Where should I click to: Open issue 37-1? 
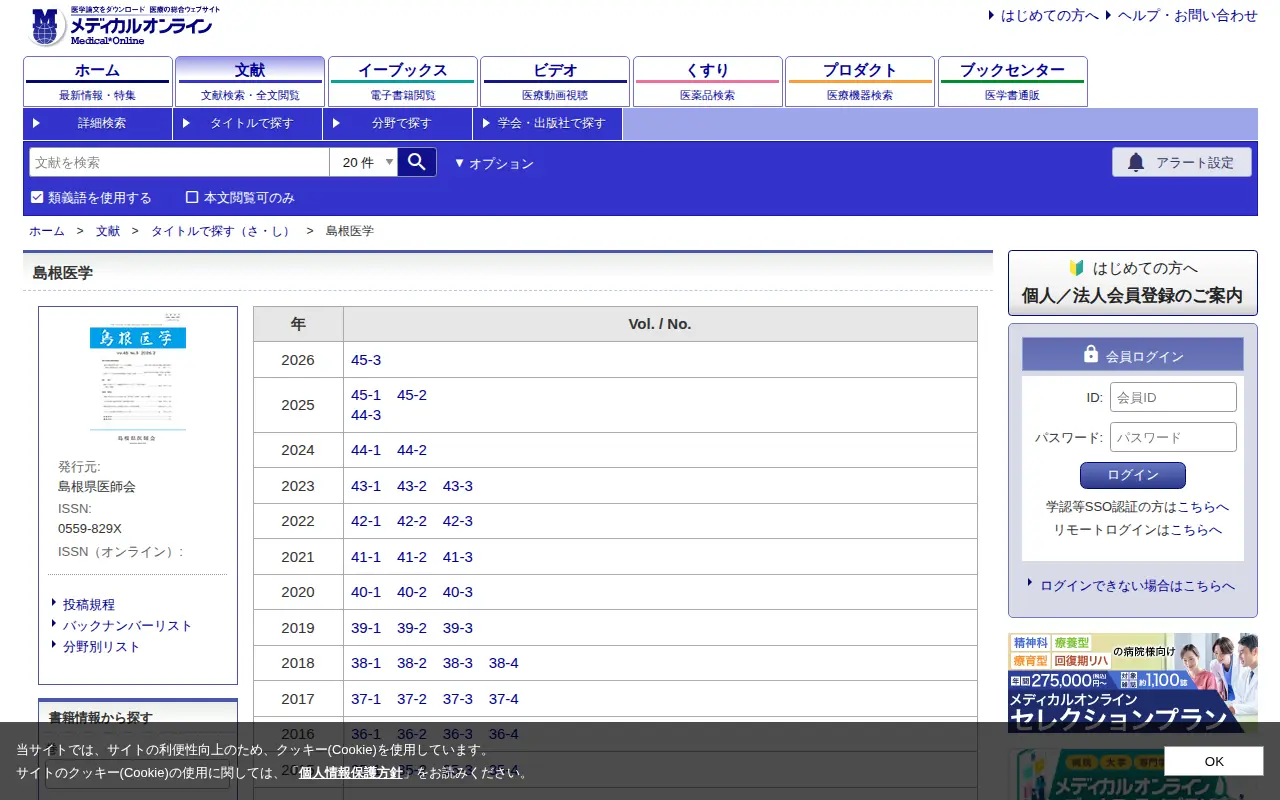[366, 699]
